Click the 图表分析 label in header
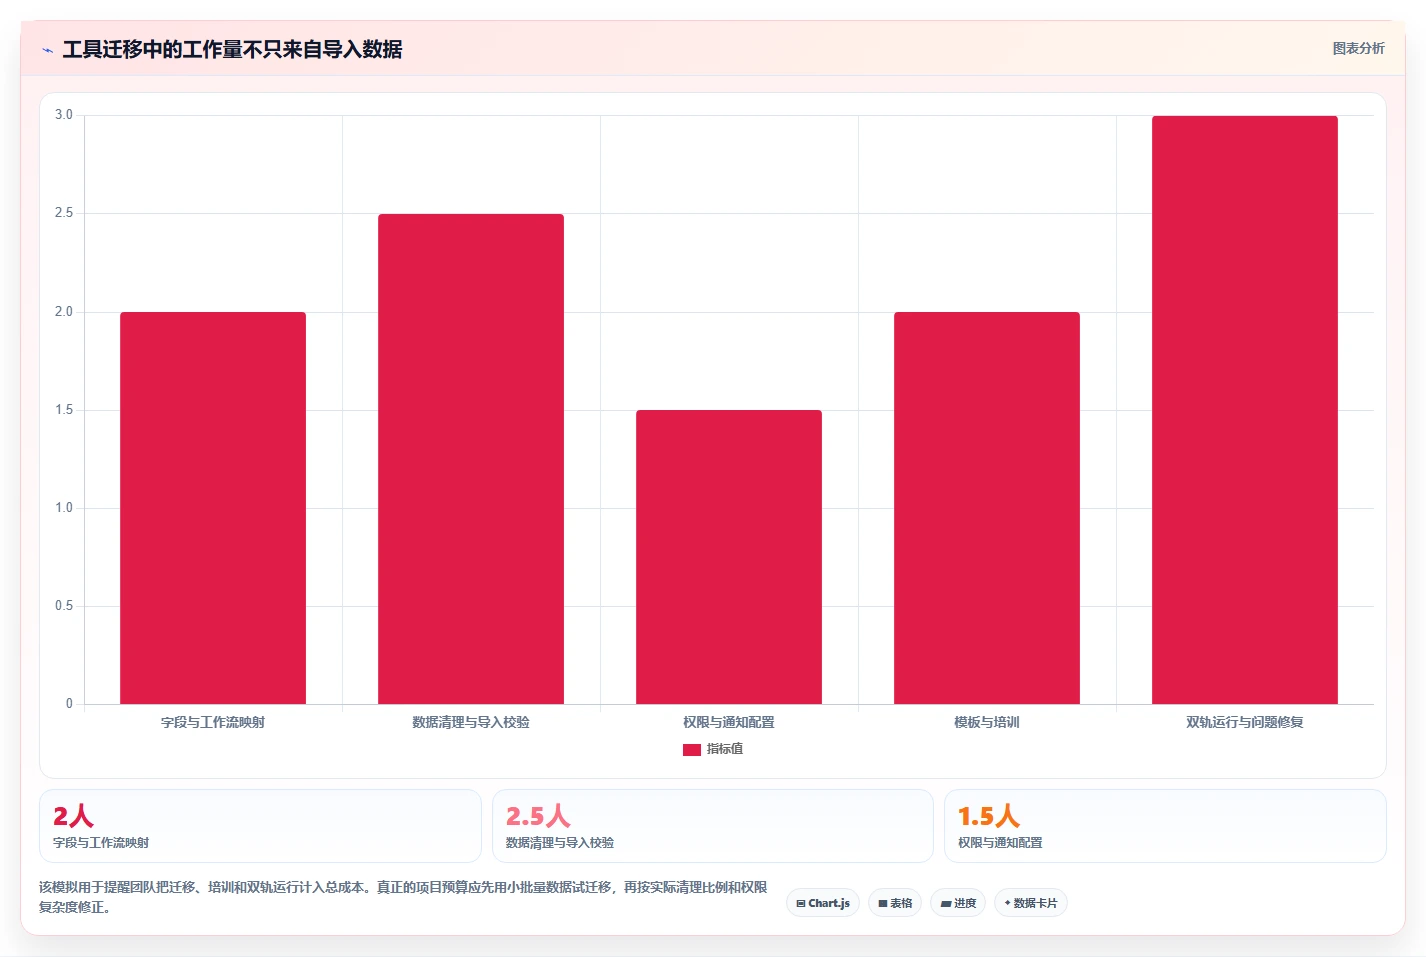This screenshot has width=1426, height=957. [1358, 48]
